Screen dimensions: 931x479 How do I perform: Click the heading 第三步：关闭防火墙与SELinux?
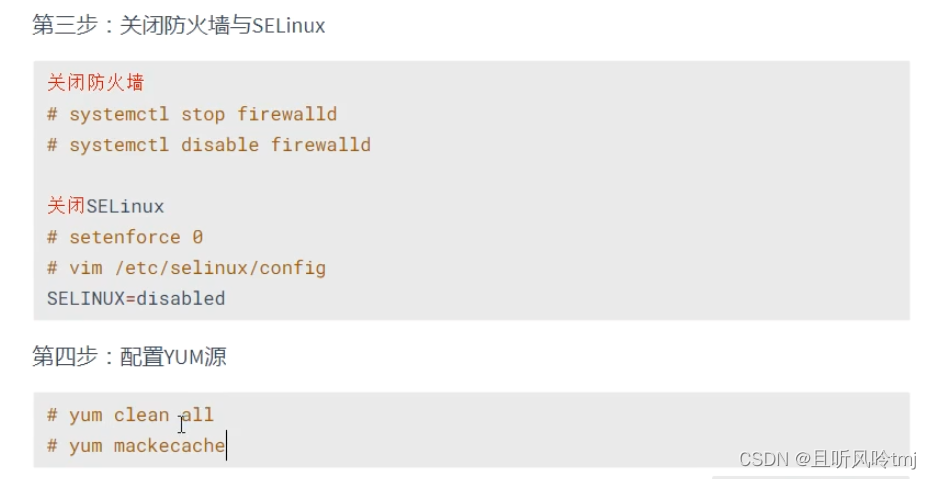click(178, 26)
